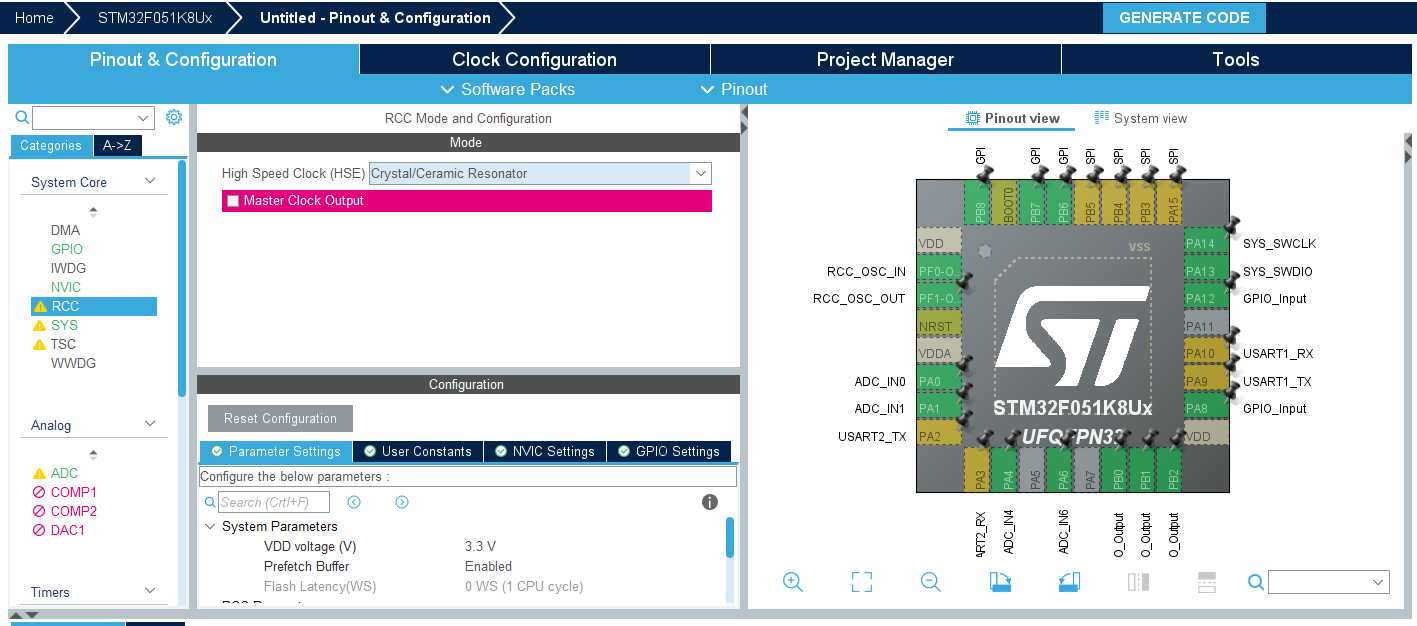Select pin PA1 on the chip

coord(938,408)
